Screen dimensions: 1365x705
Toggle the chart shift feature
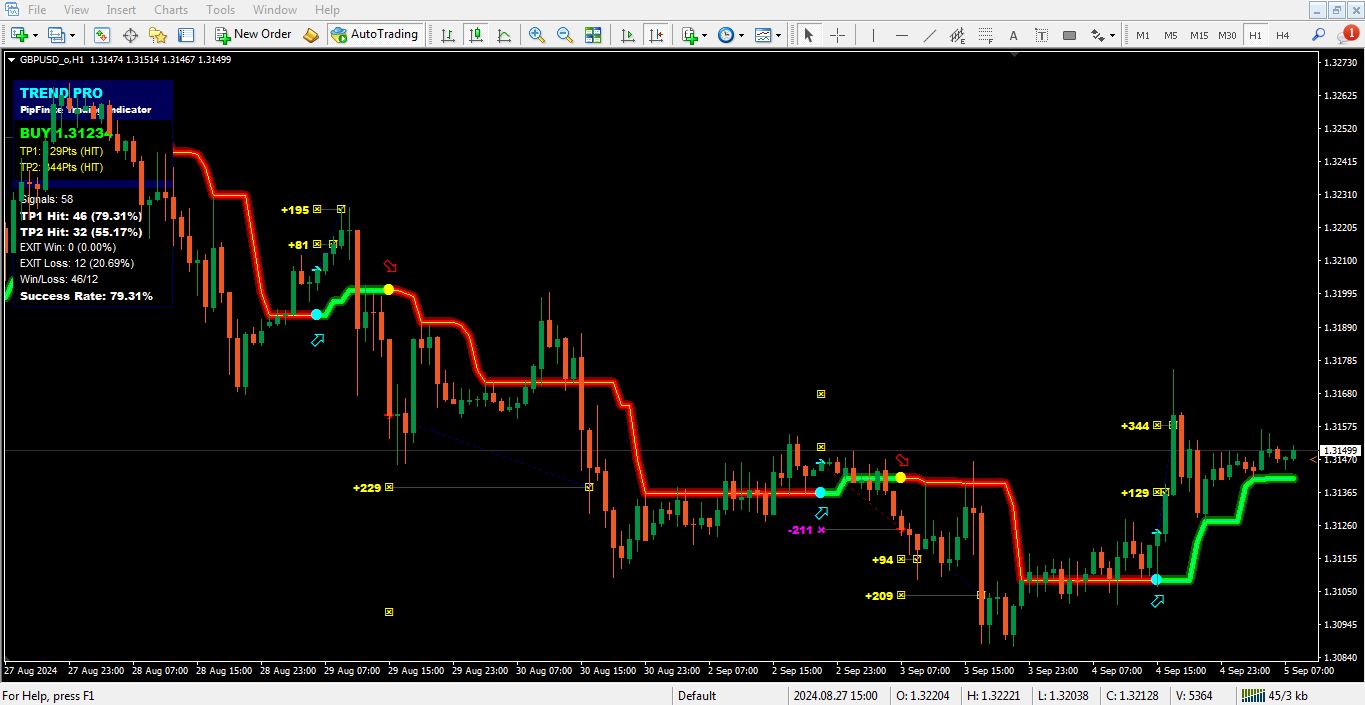click(x=655, y=35)
